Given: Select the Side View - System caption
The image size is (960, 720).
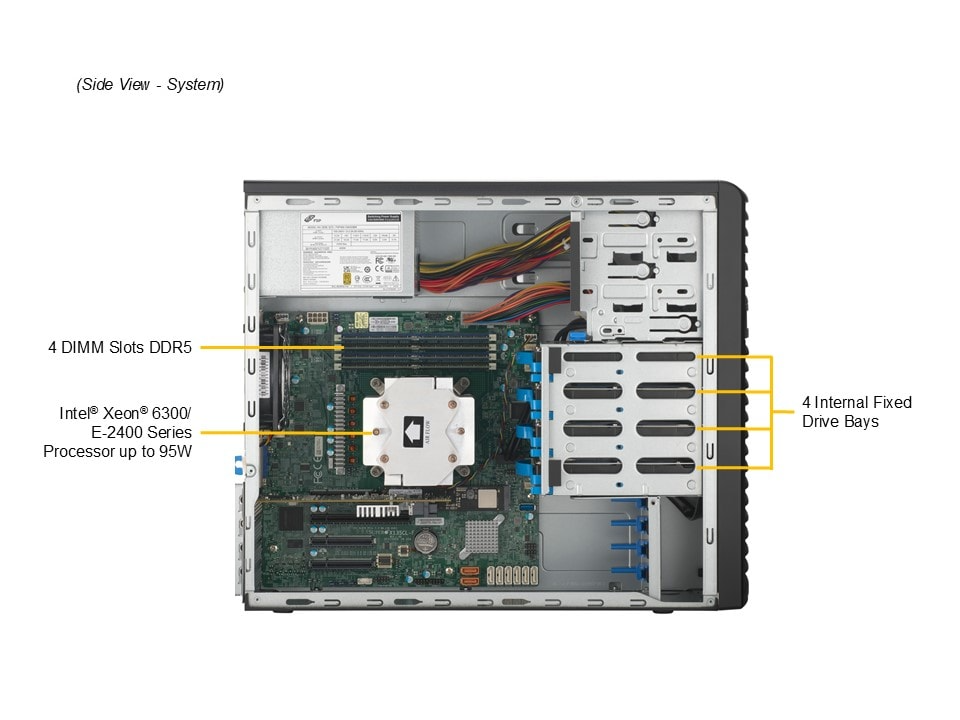Looking at the screenshot, I should (x=150, y=84).
